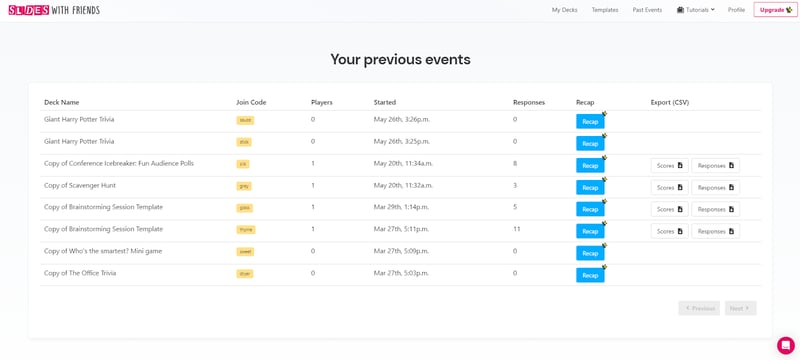
Task: Expand the Tutorials dropdown menu
Action: [x=696, y=10]
